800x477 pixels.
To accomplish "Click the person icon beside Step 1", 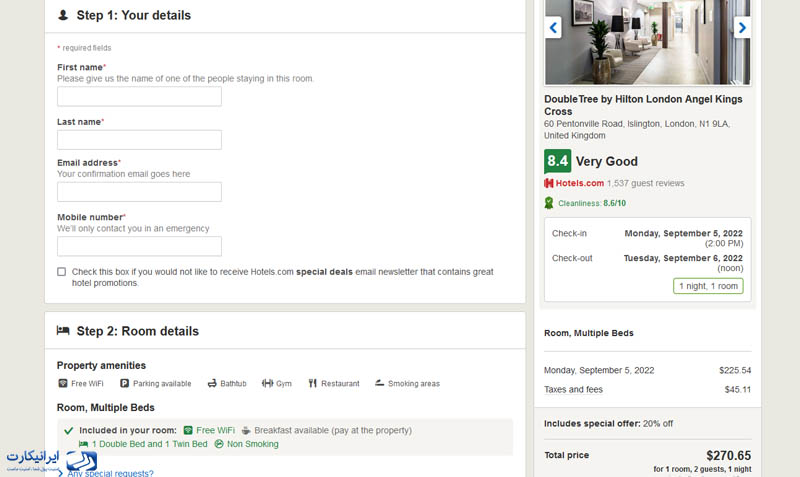I will 63,15.
